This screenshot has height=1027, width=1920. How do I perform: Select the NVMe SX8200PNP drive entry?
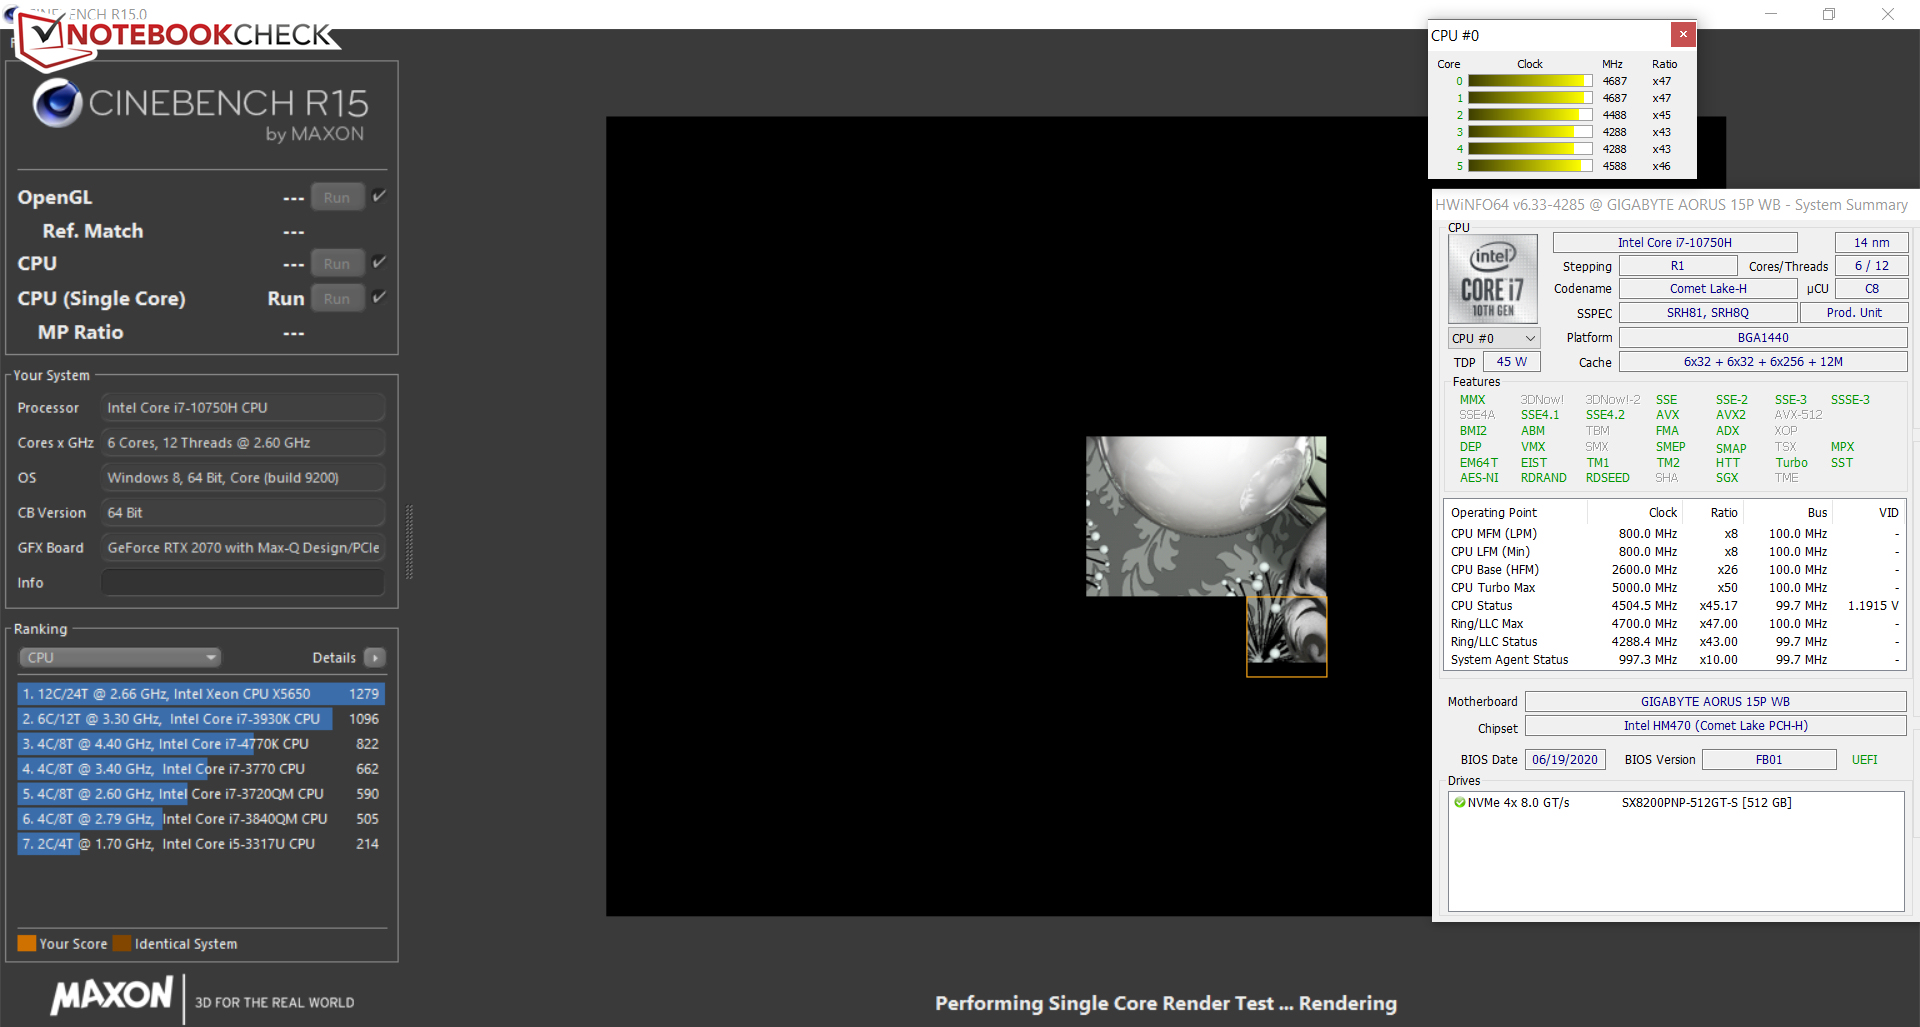[1676, 802]
